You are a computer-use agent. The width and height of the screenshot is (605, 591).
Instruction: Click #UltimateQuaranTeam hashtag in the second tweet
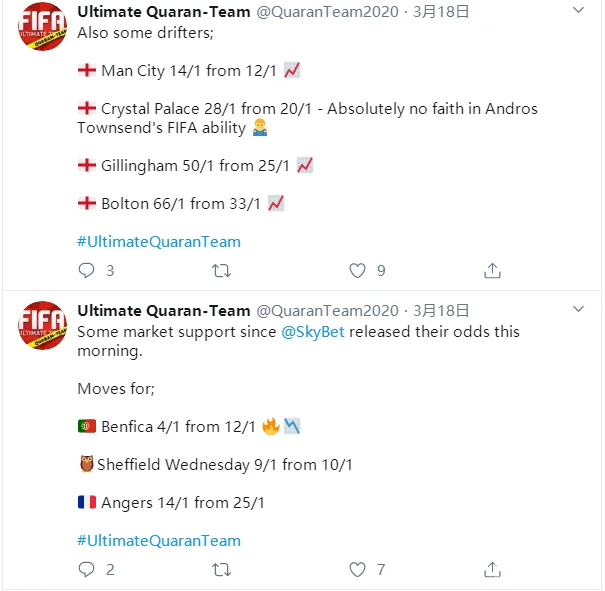159,540
